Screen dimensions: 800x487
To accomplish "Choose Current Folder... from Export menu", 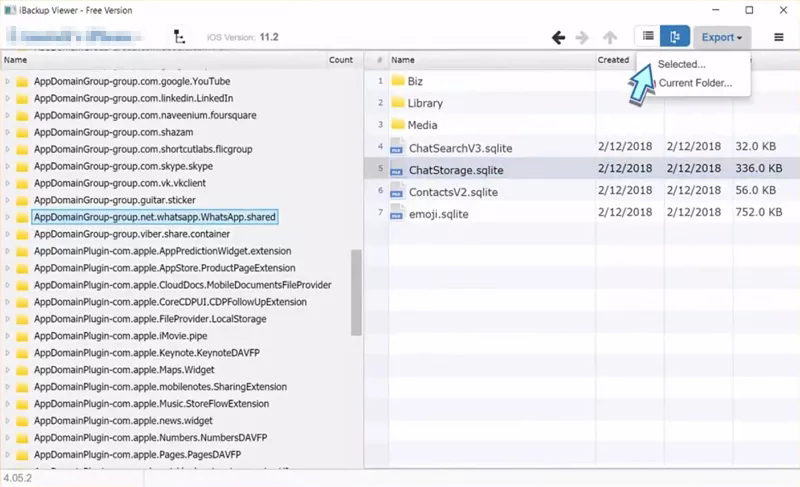I will point(695,83).
